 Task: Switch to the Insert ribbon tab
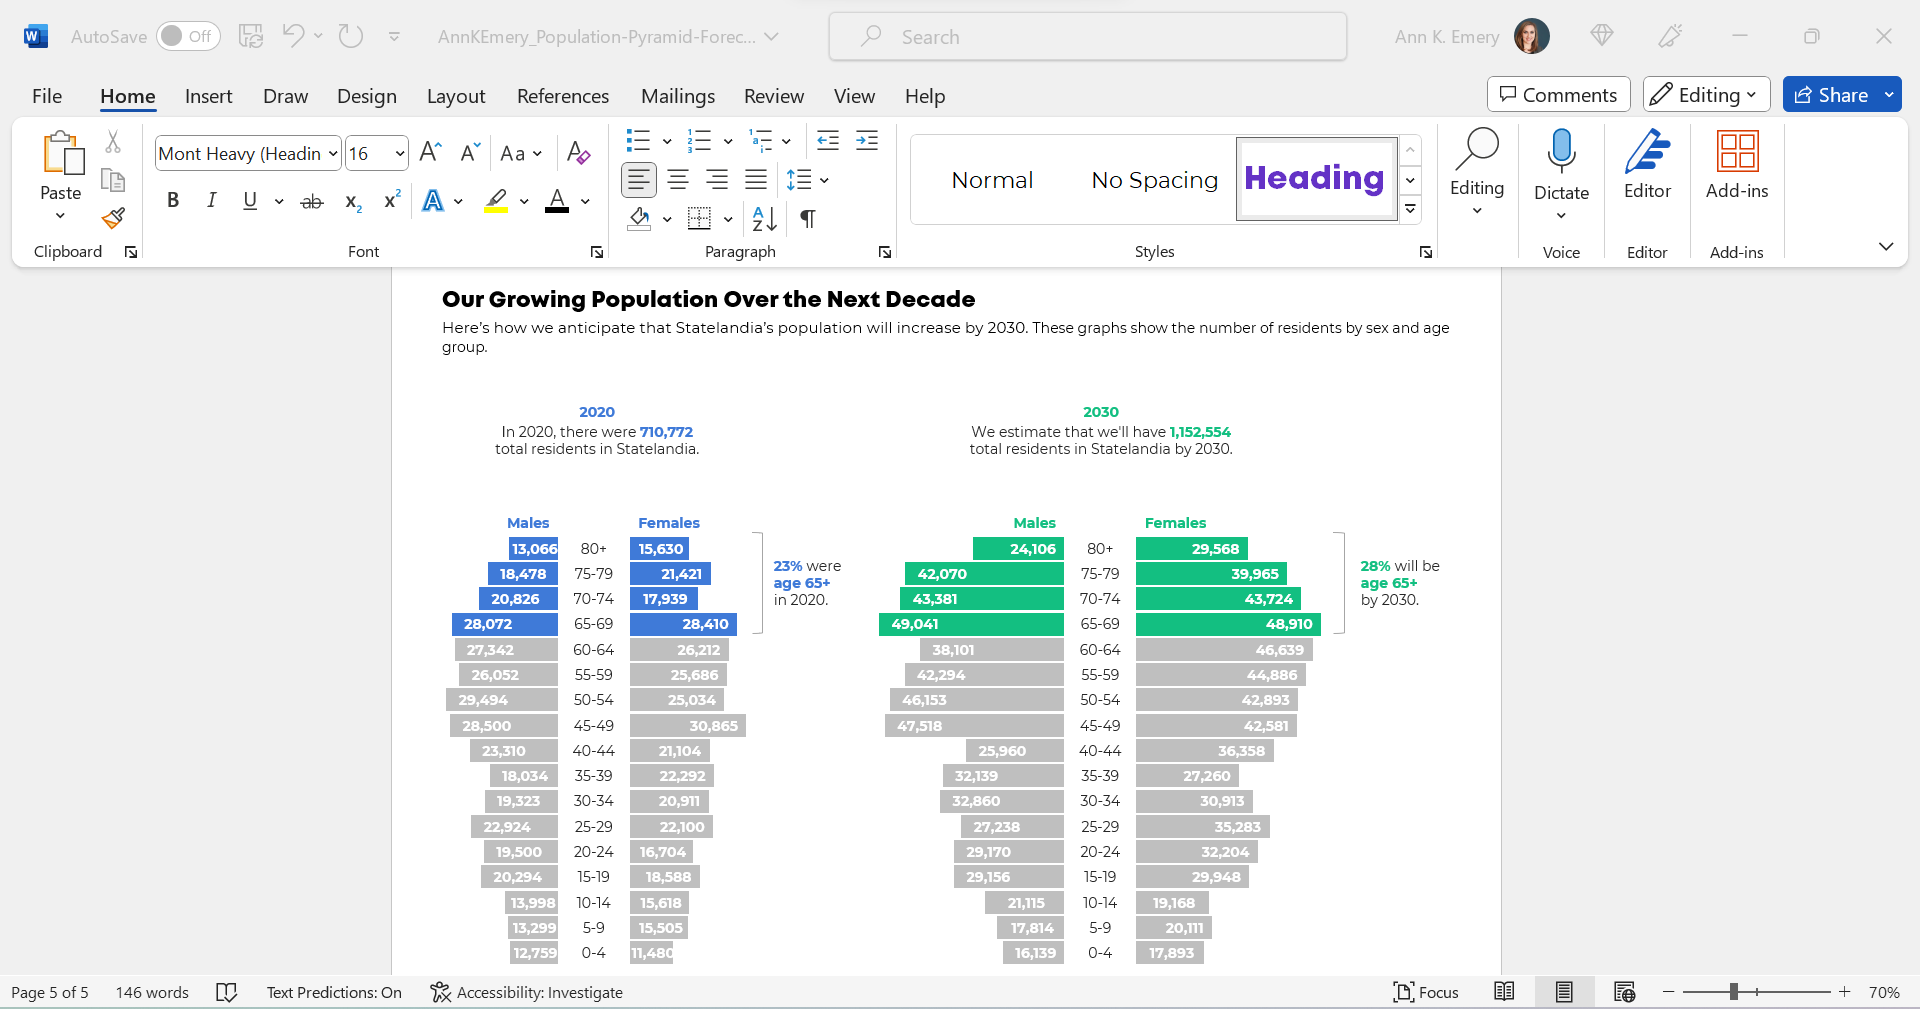(208, 96)
